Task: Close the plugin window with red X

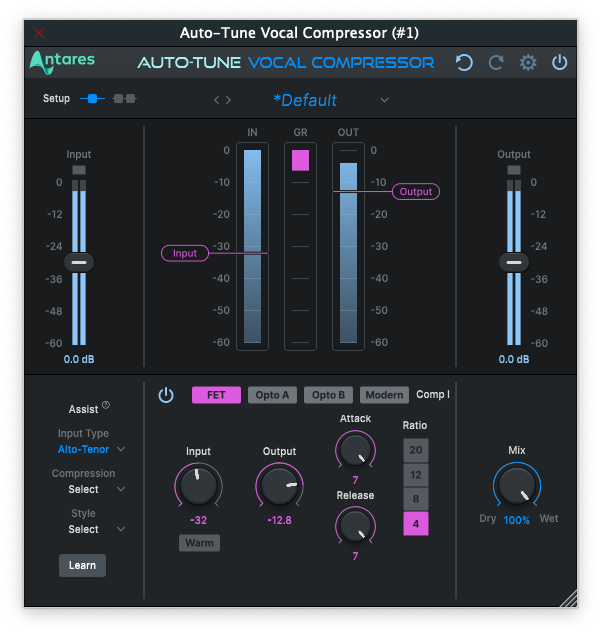Action: [x=39, y=33]
